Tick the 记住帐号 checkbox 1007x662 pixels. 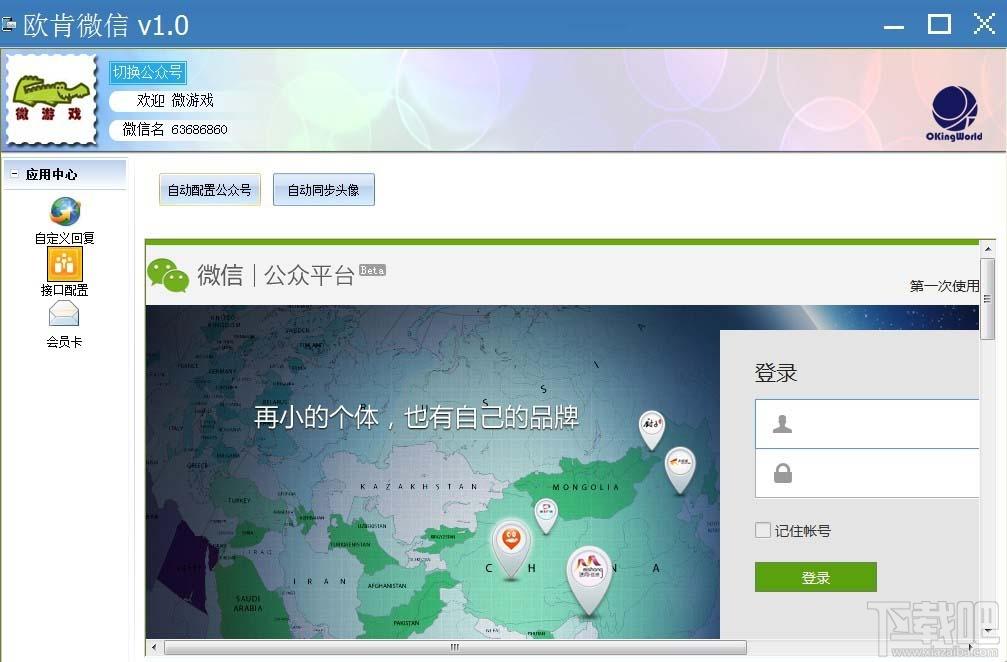pos(762,530)
